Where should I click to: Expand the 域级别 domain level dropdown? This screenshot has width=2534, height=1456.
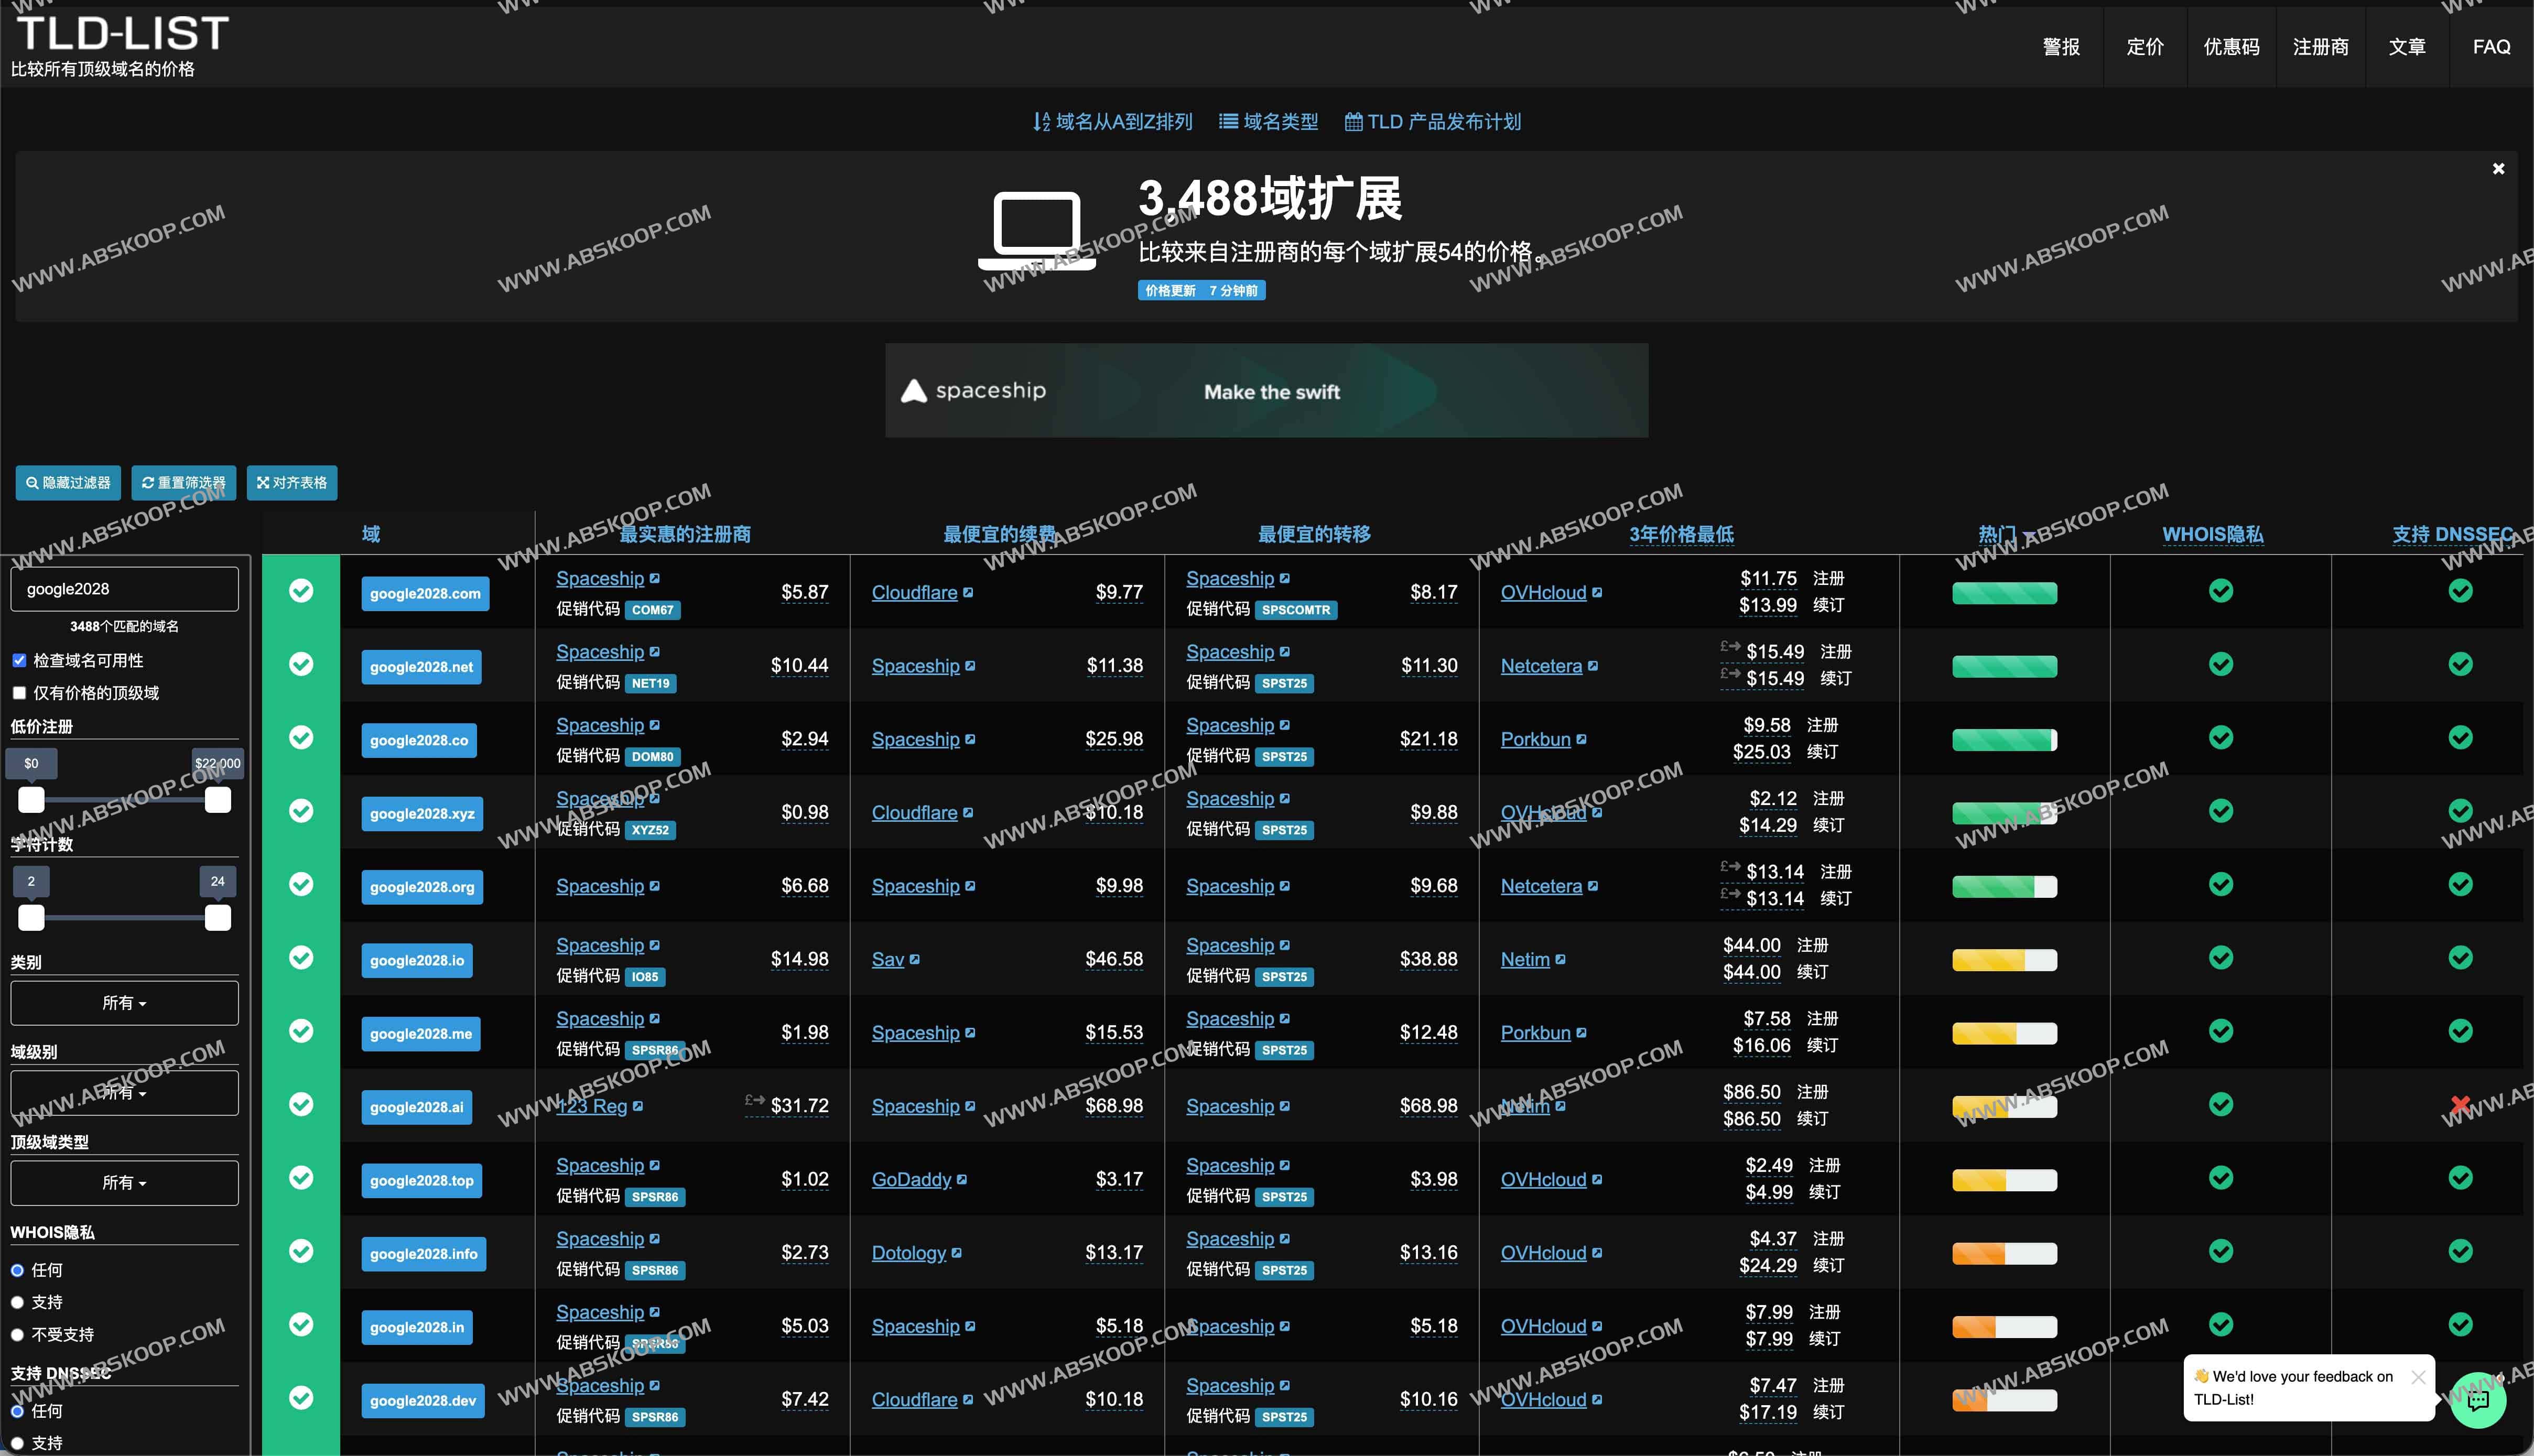(124, 1093)
